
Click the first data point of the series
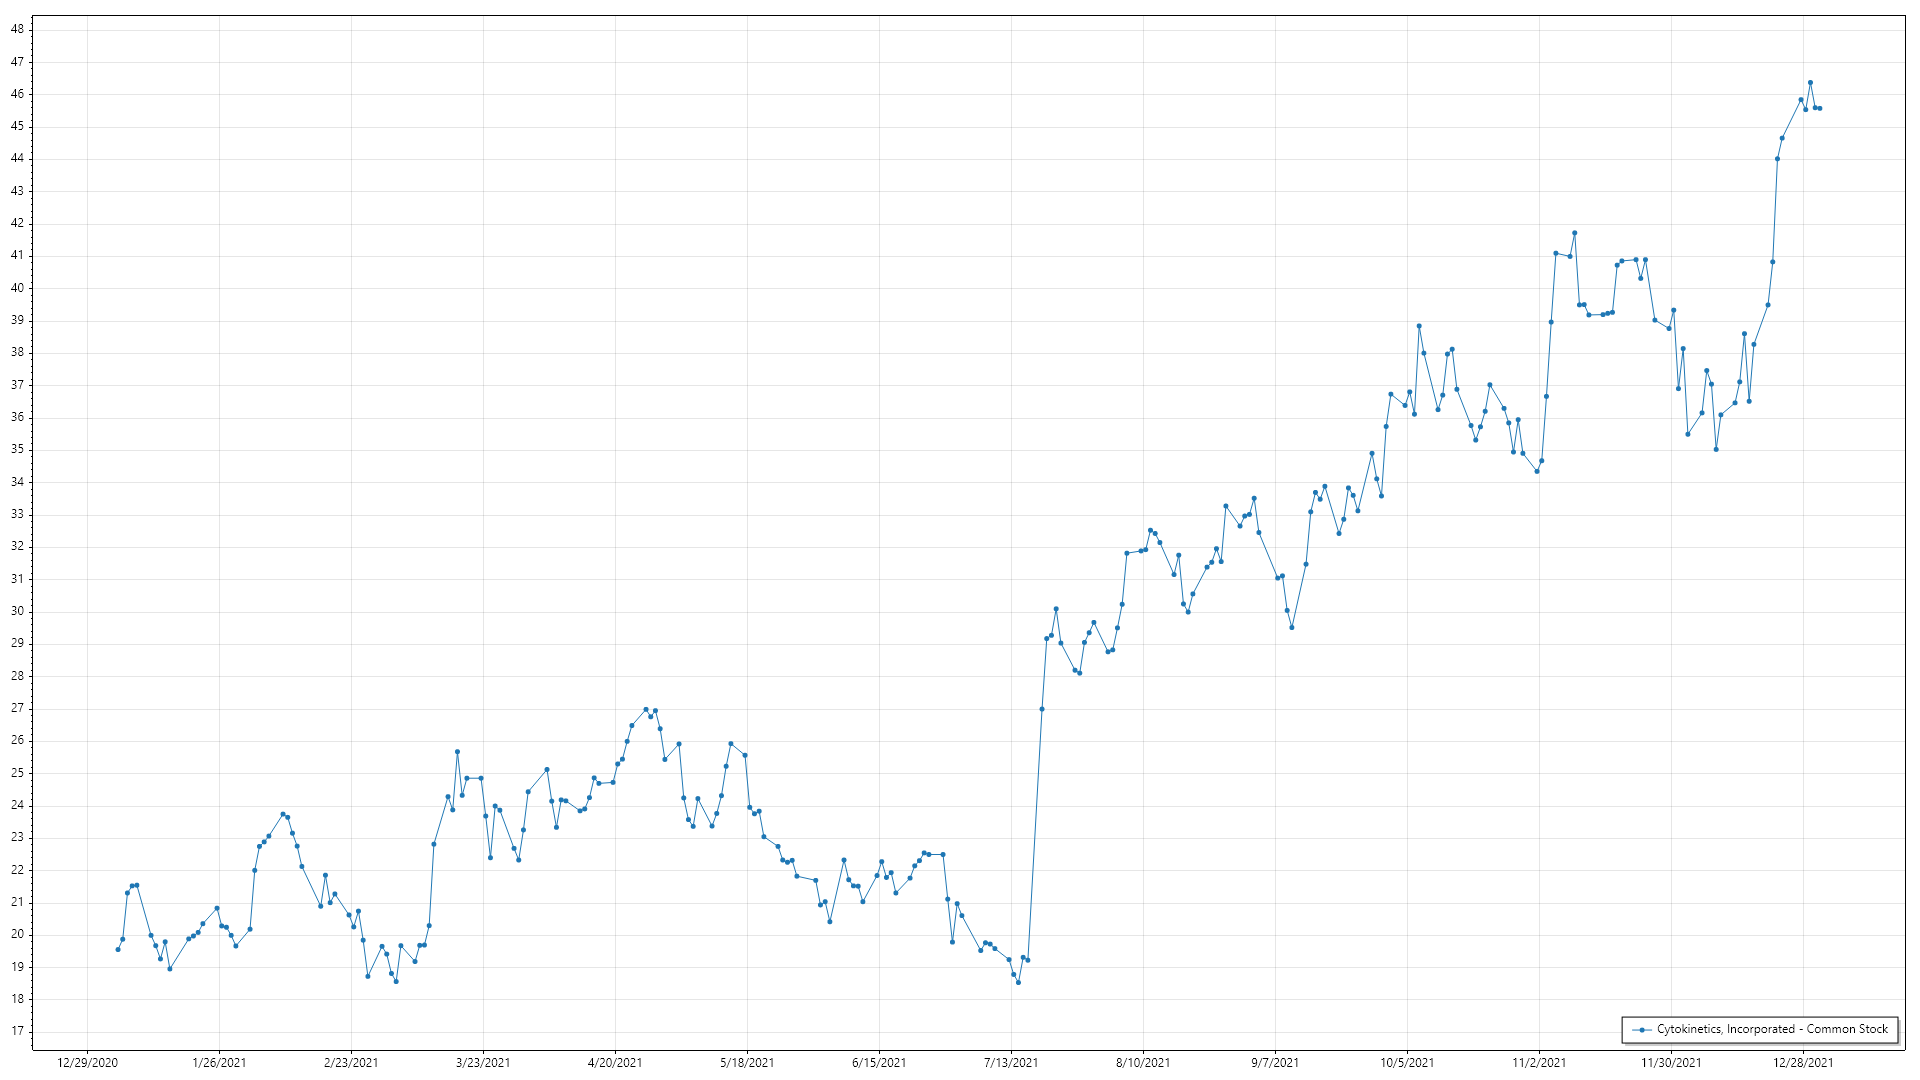(x=118, y=949)
